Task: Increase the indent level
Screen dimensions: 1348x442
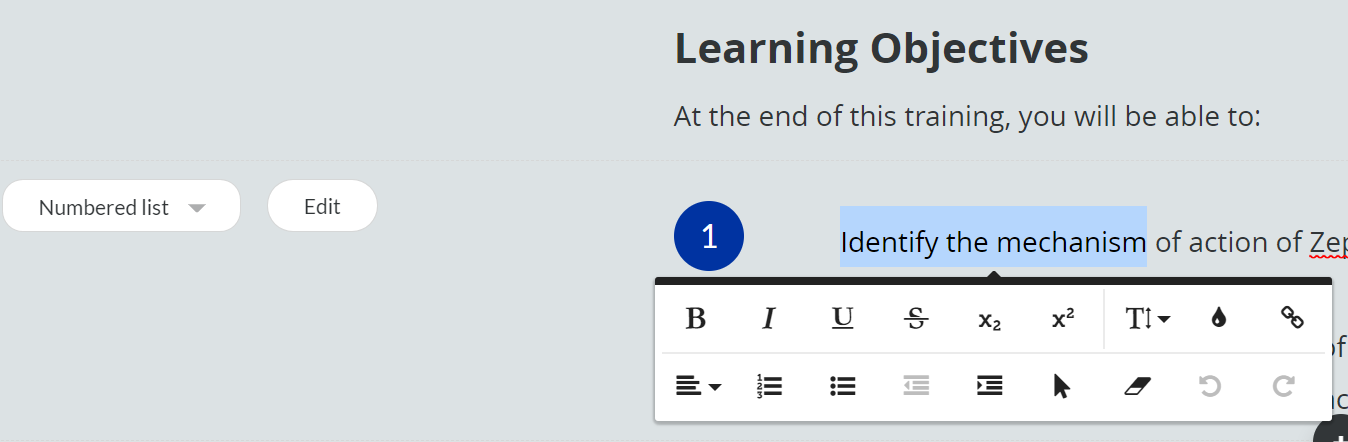Action: [990, 387]
